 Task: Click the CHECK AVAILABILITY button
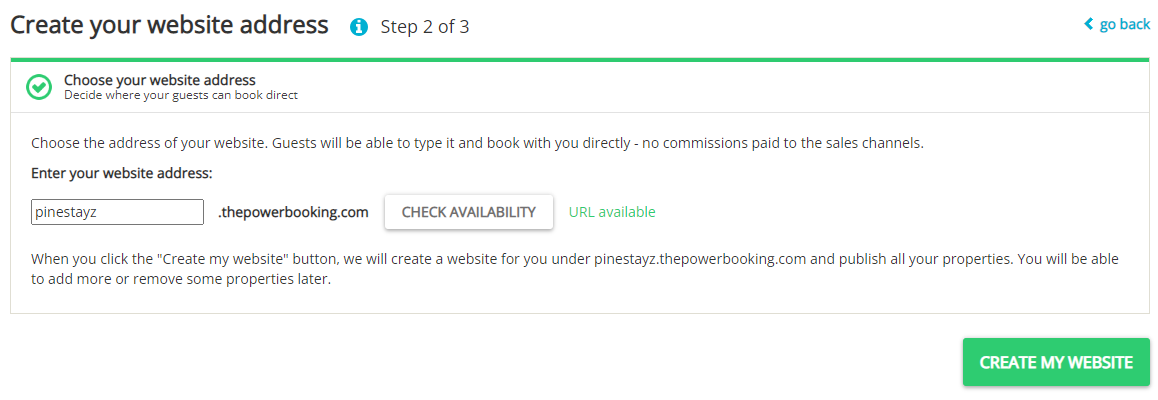[469, 212]
